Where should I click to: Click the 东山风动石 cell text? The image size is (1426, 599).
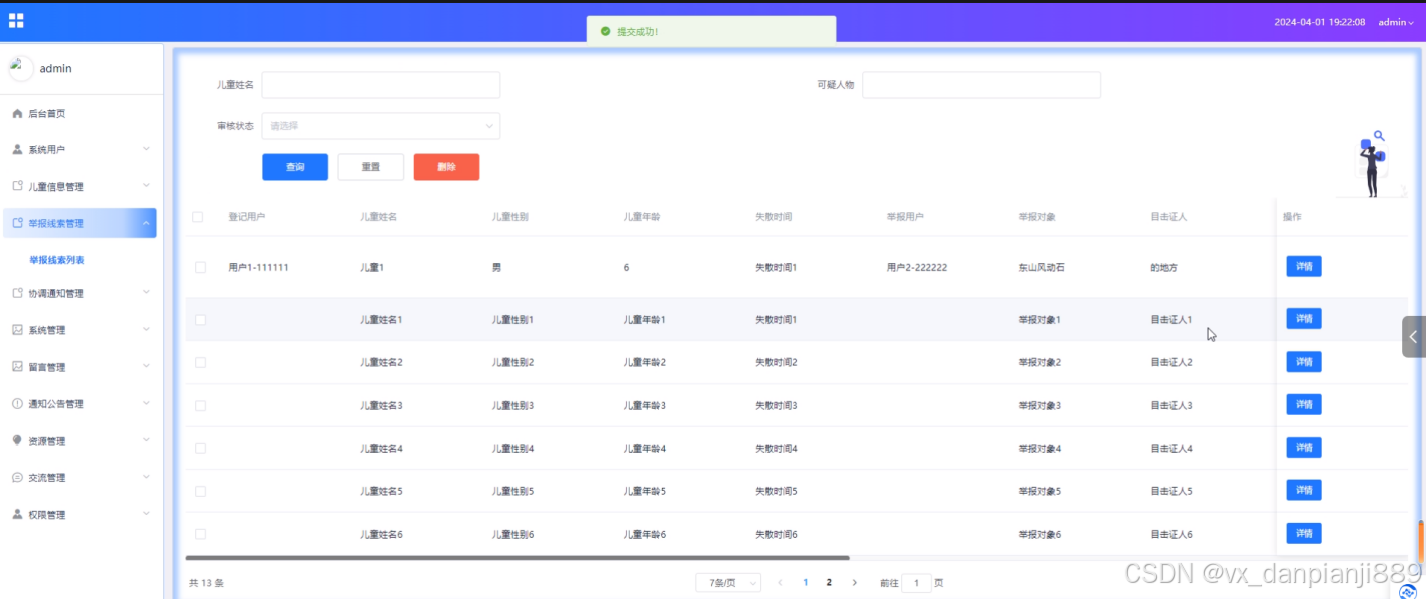click(1043, 268)
